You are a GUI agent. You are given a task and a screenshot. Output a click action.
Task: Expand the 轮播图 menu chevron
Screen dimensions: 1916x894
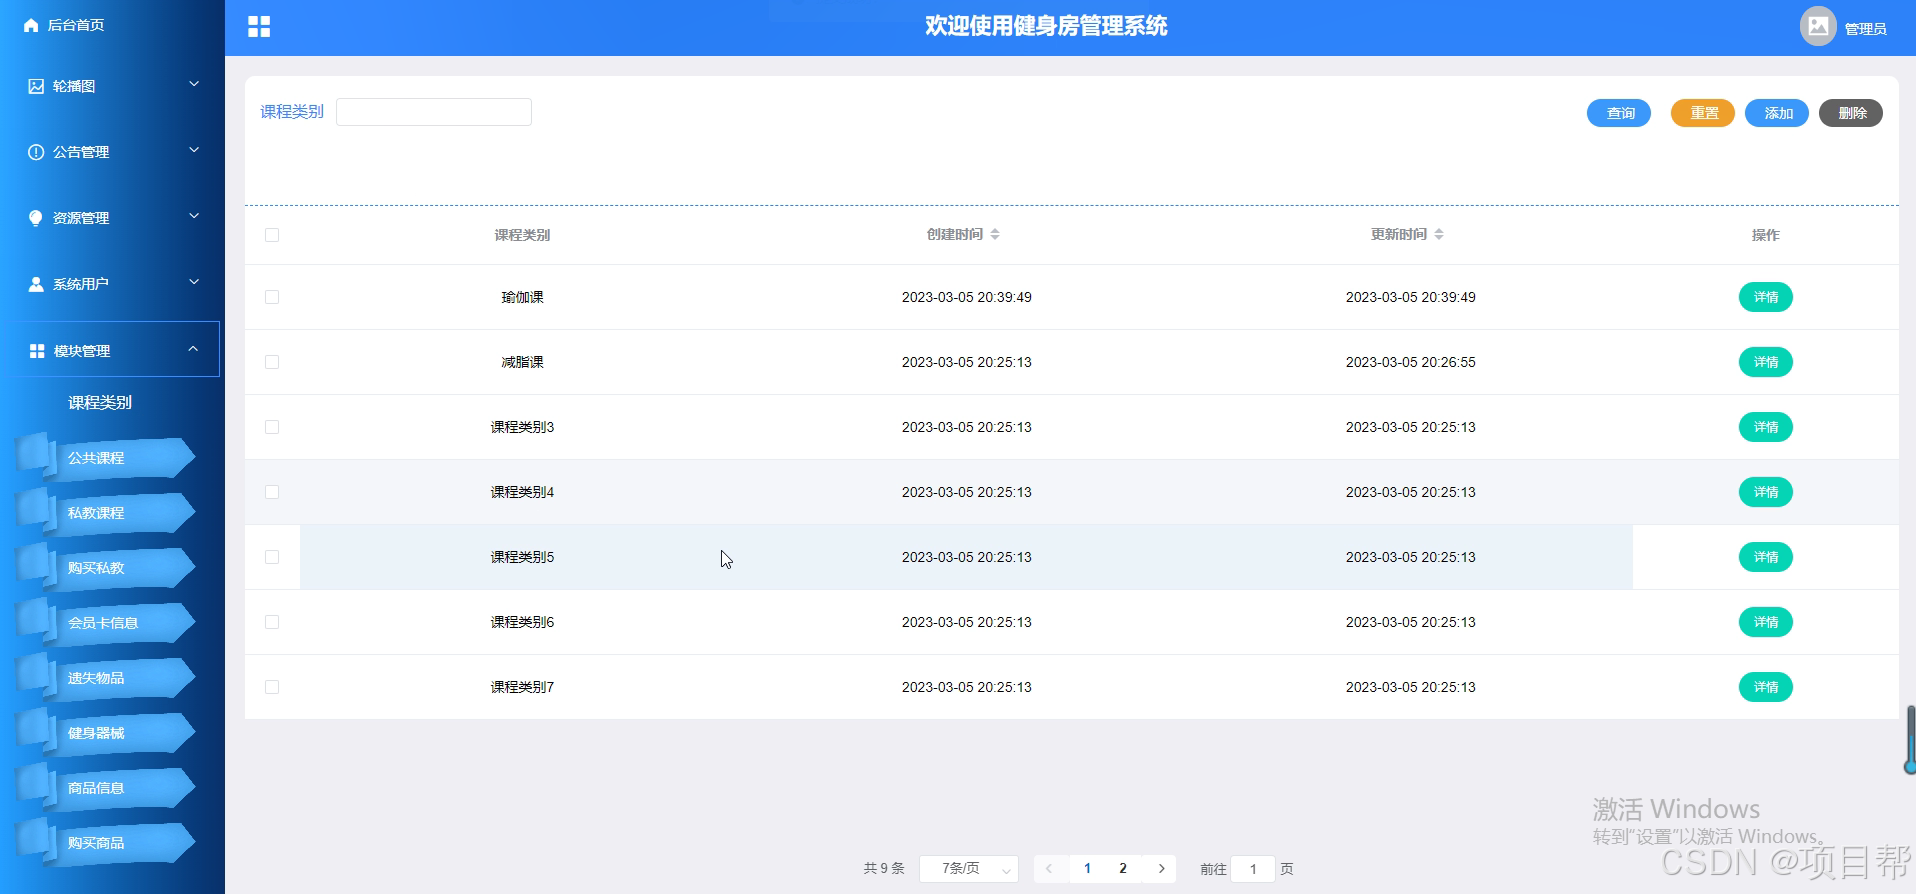pyautogui.click(x=194, y=84)
